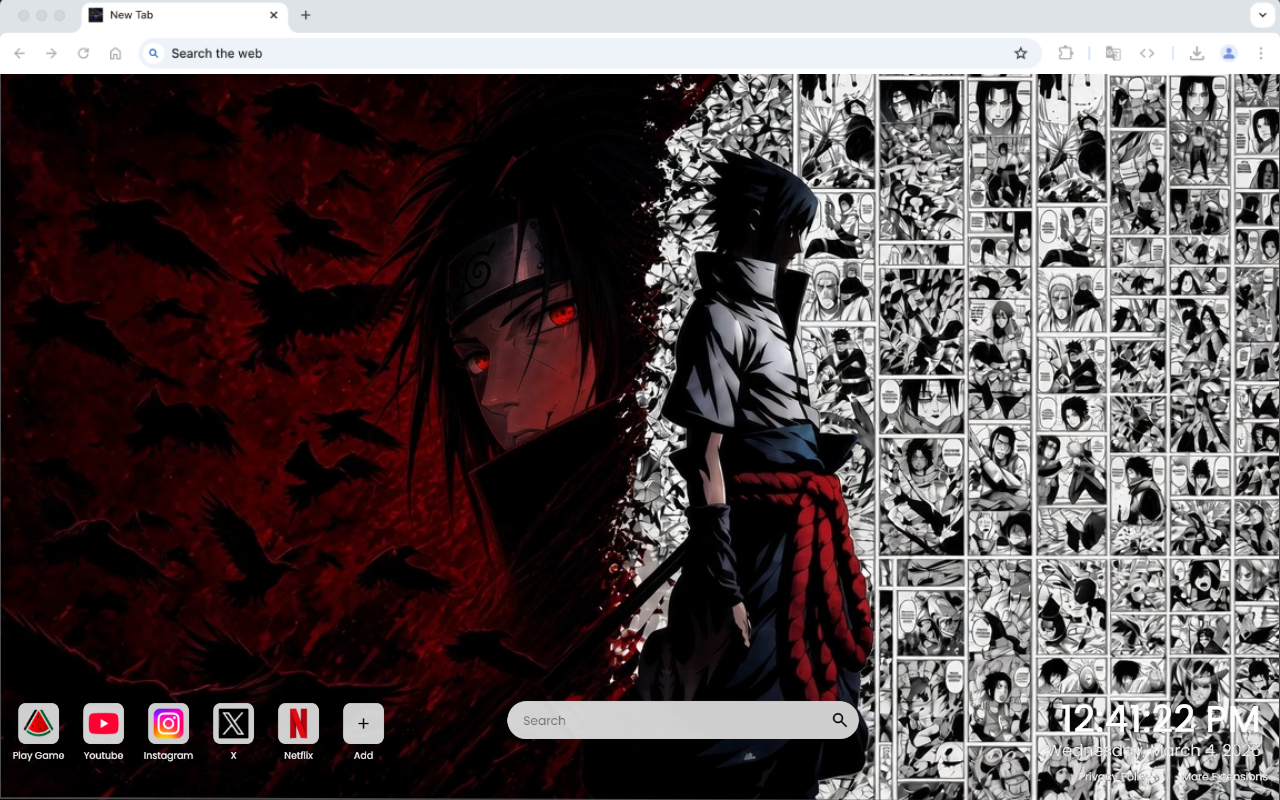The width and height of the screenshot is (1280, 800).
Task: Close the New Tab tab
Action: tap(274, 15)
